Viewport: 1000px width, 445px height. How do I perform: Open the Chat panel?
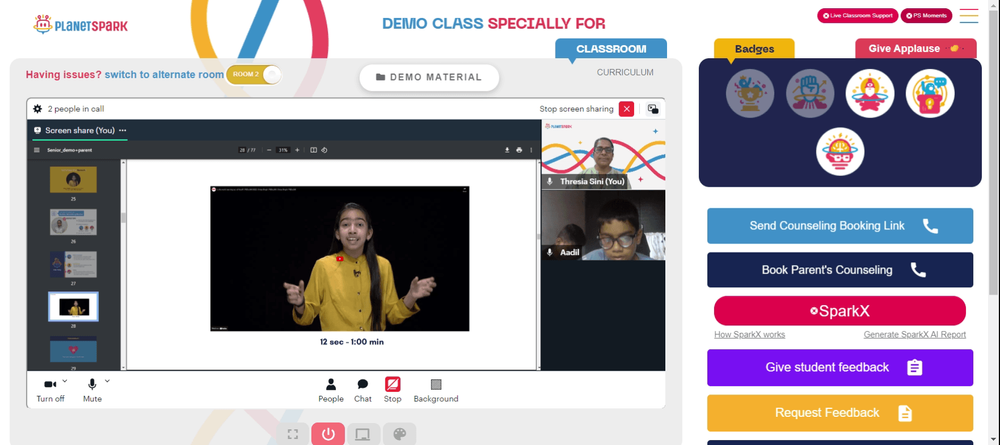pos(363,390)
